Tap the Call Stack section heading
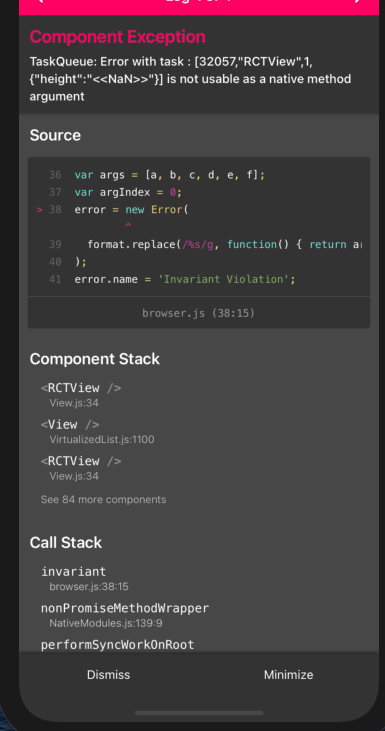385x731 pixels. pos(66,542)
